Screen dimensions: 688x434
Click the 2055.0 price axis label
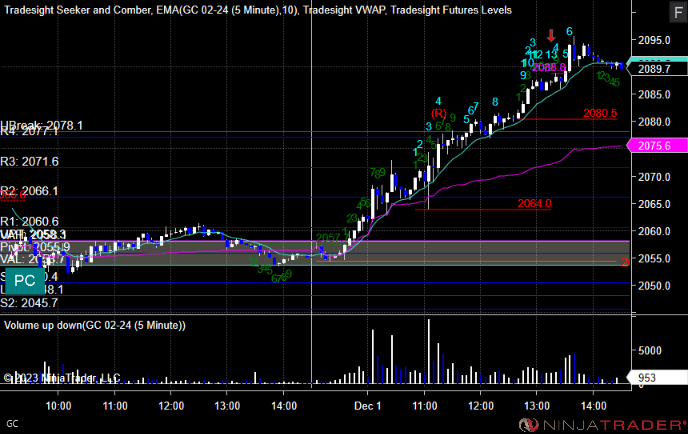(x=654, y=258)
